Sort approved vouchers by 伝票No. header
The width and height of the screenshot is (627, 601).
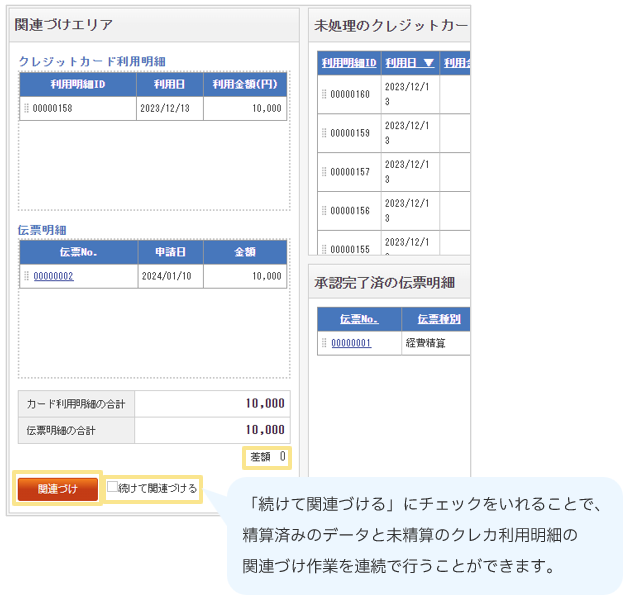[359, 319]
